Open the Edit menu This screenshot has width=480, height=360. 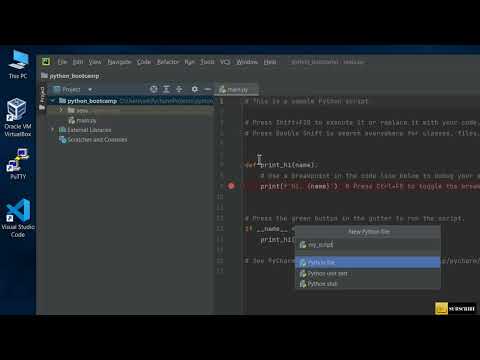click(78, 62)
